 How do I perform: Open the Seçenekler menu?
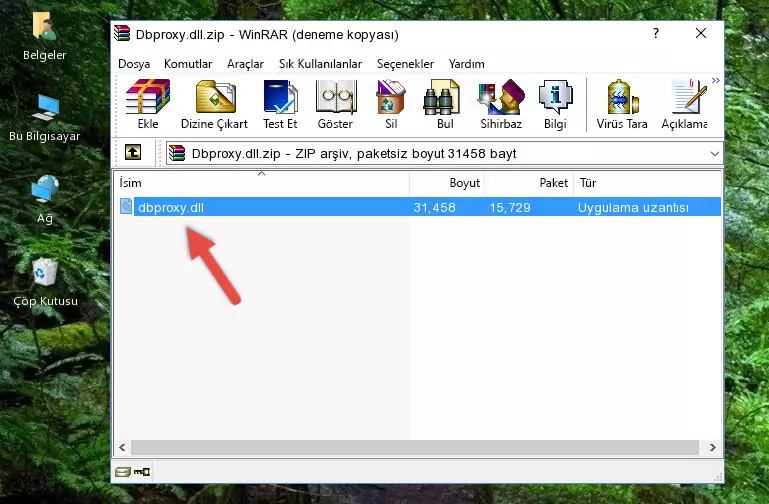tap(405, 64)
